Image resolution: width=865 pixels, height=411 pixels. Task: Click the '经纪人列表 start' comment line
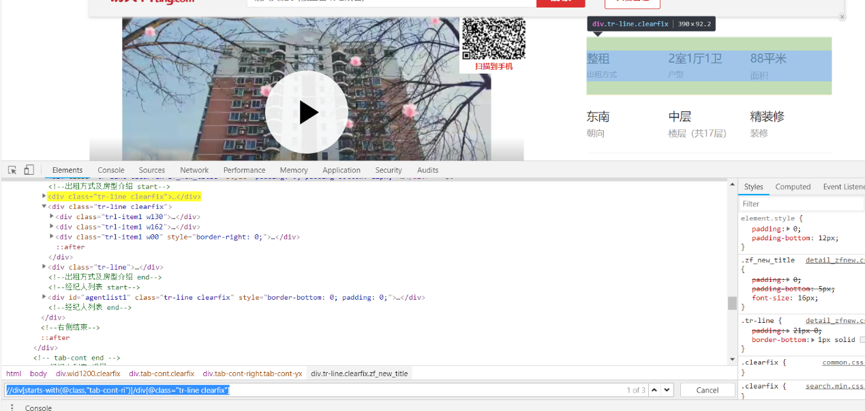[x=94, y=287]
